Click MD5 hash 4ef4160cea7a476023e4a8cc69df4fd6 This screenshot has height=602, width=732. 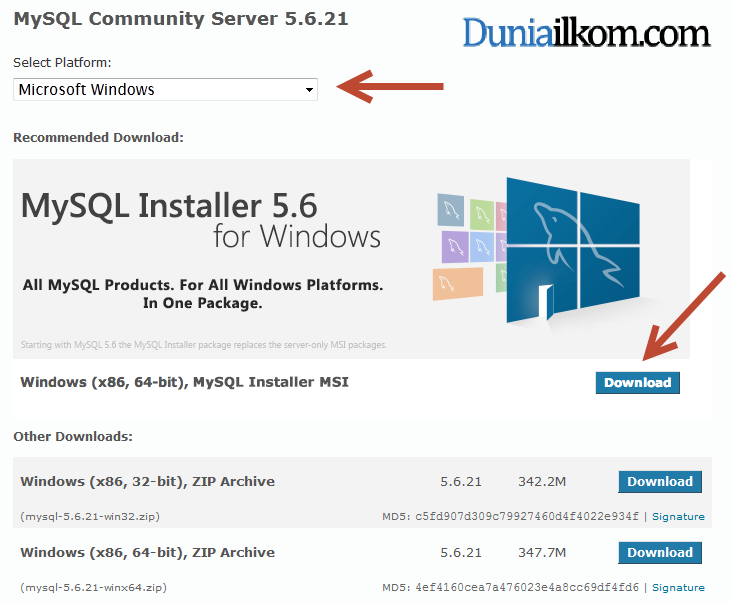tap(527, 588)
